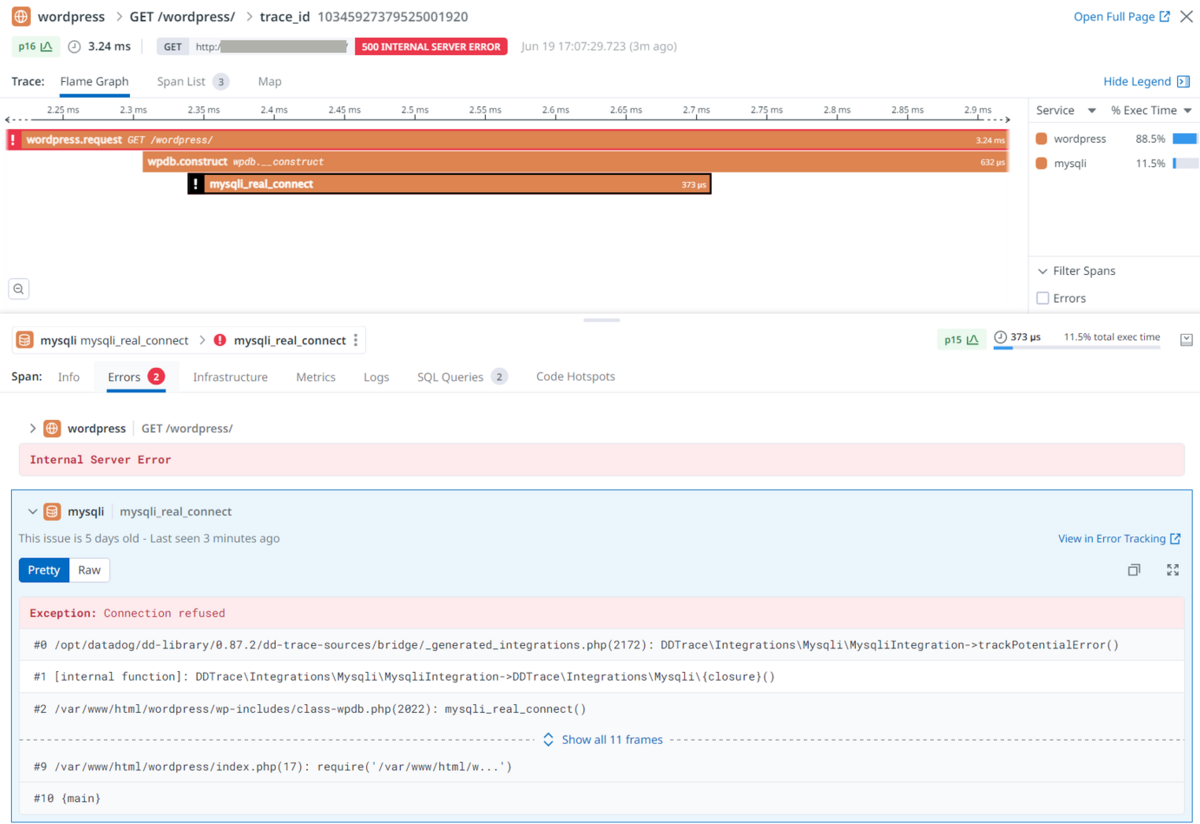Open the Service dropdown in legend
The height and width of the screenshot is (824, 1200).
1066,111
